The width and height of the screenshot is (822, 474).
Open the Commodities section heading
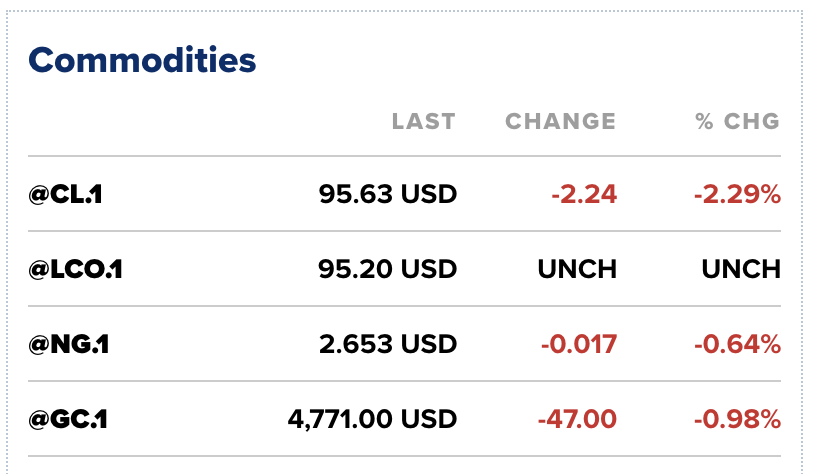pos(142,60)
